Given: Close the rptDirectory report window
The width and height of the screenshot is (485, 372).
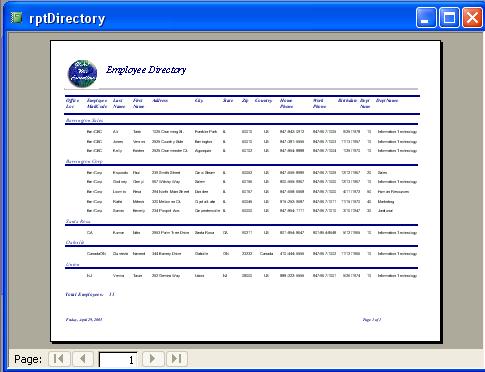Looking at the screenshot, I should [472, 17].
